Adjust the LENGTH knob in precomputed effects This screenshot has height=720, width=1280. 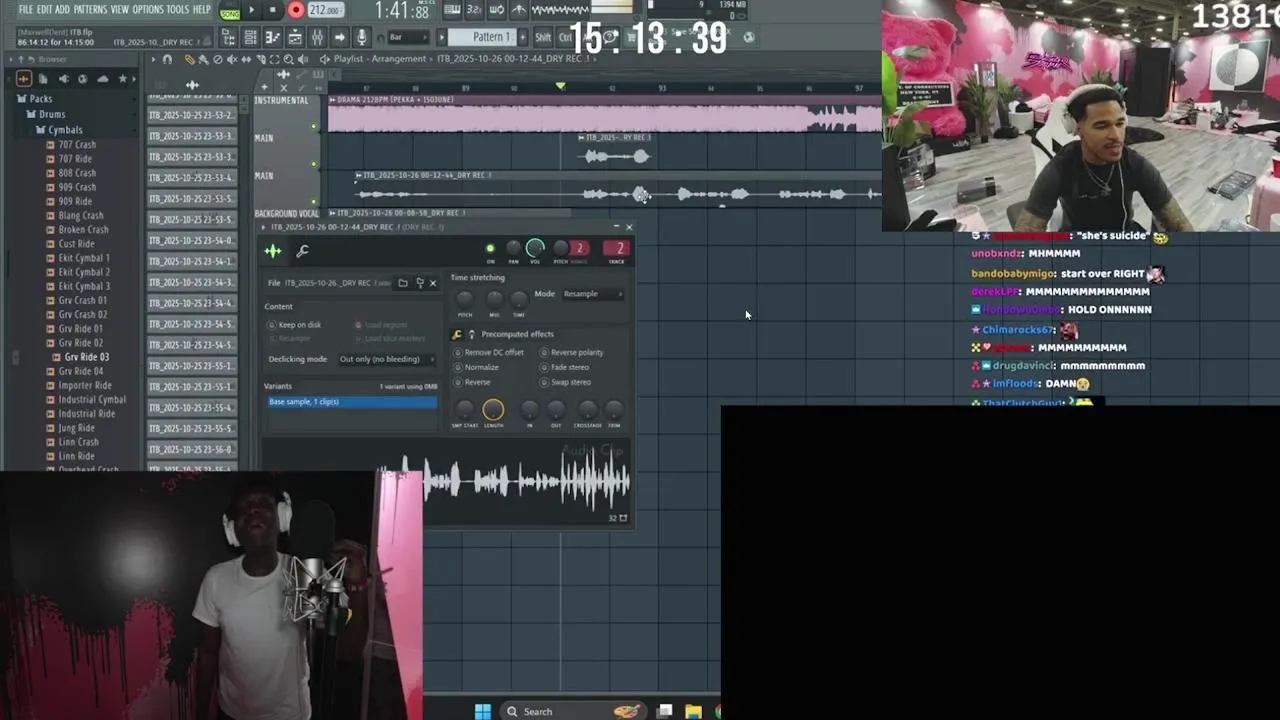click(x=493, y=409)
